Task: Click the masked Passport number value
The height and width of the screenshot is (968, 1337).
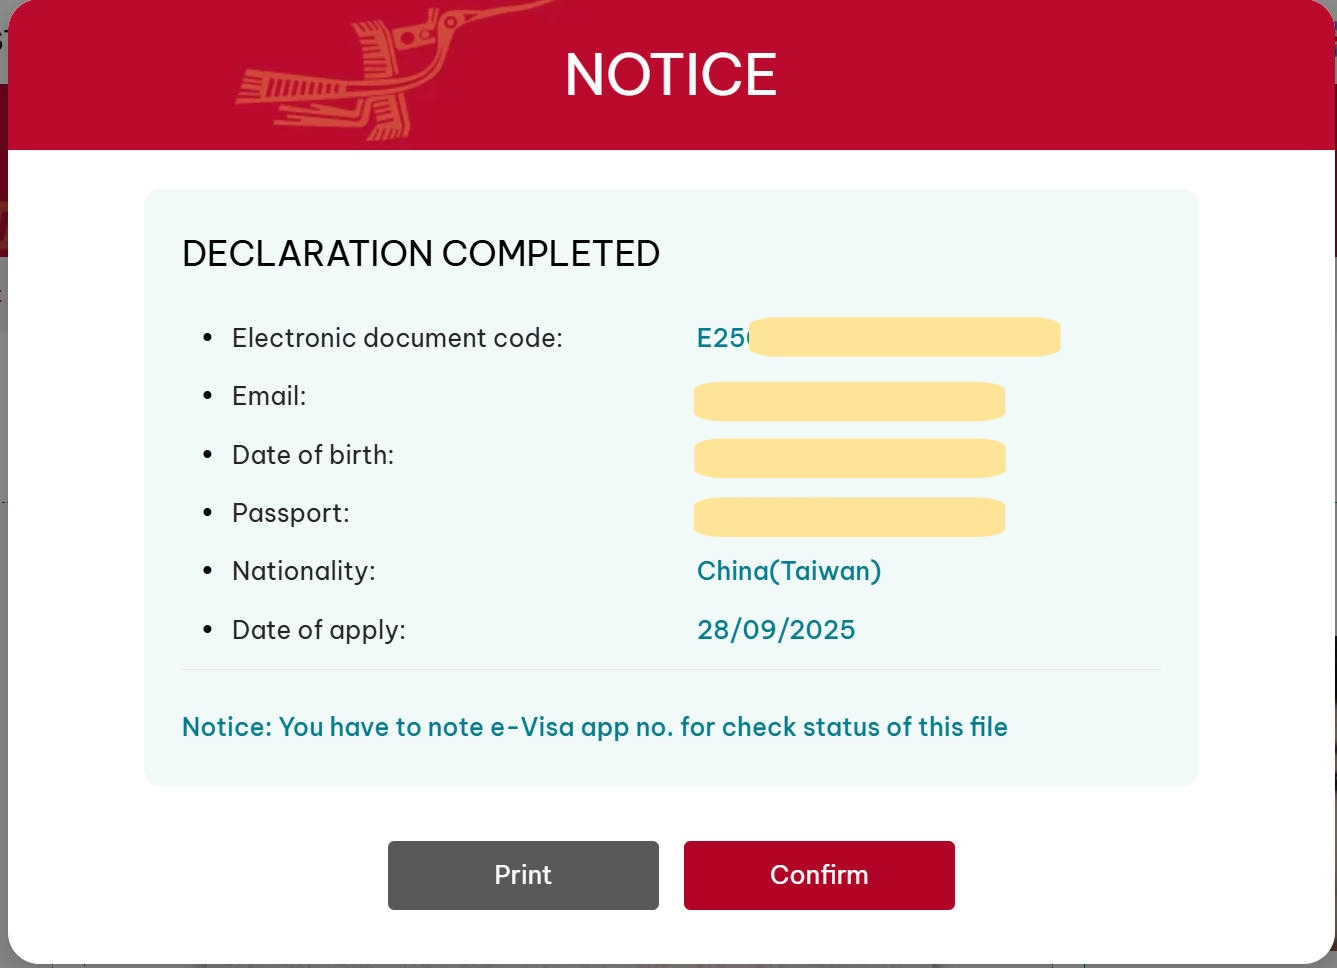Action: [849, 517]
